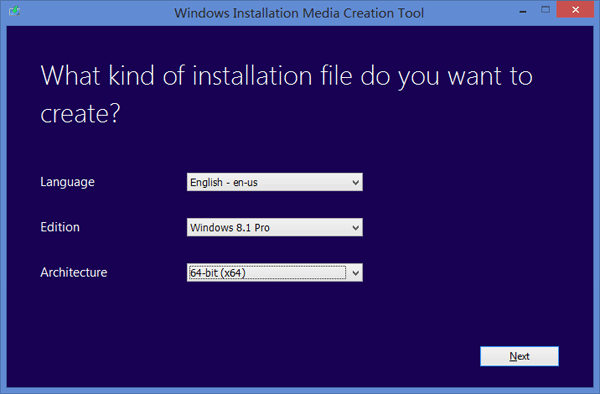Open the Language dropdown
This screenshot has height=394, width=600.
tap(274, 182)
